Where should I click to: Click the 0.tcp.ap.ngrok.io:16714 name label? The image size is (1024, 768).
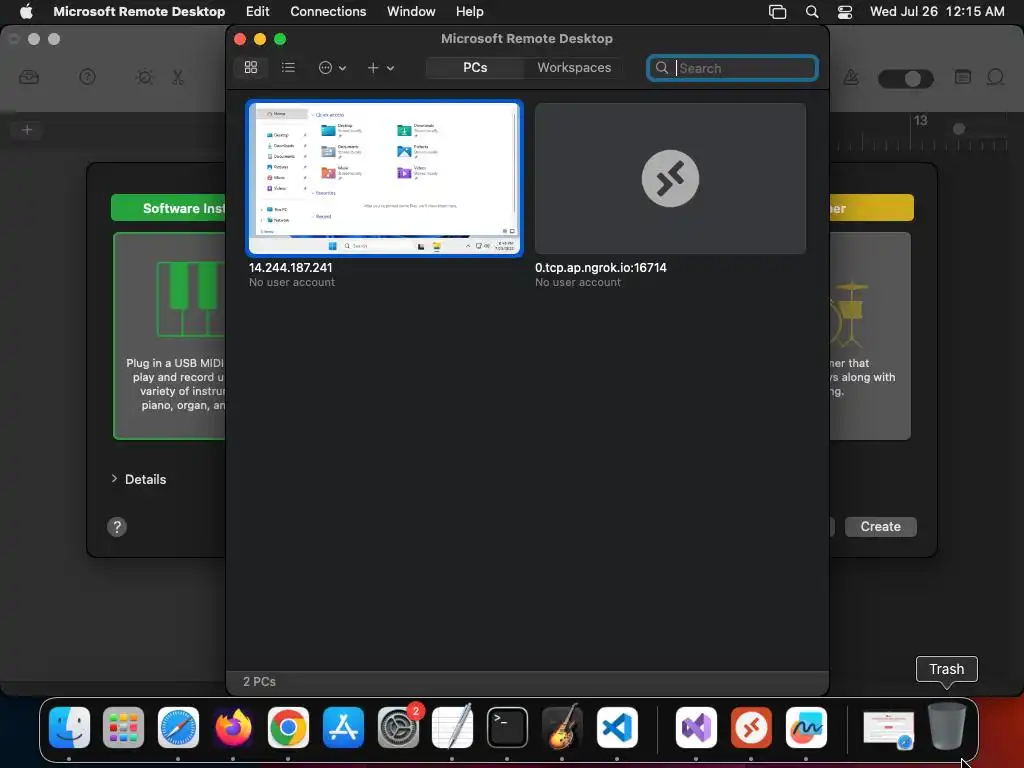601,268
